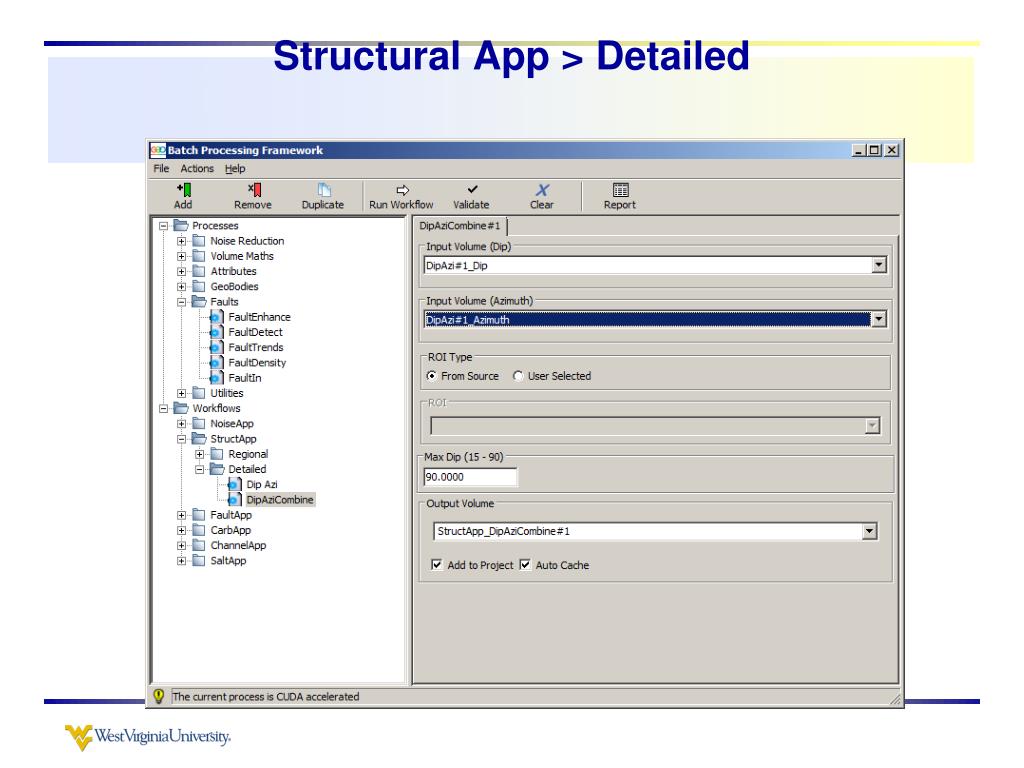The height and width of the screenshot is (768, 1024).
Task: Open the Actions menu
Action: tap(197, 168)
